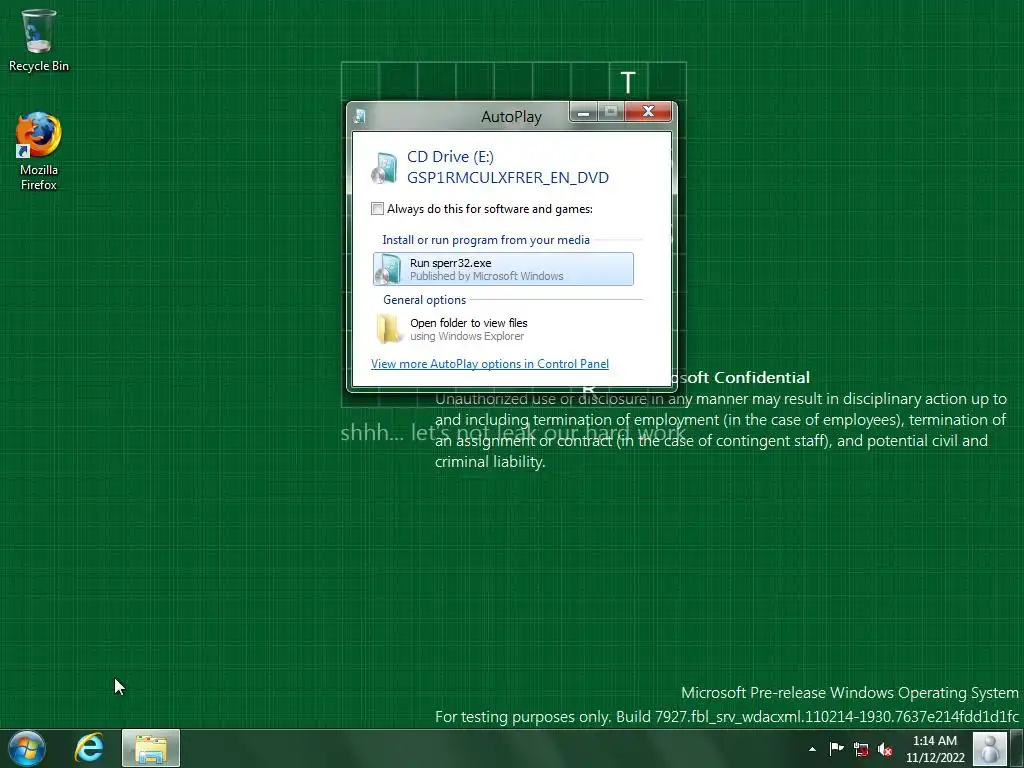Click the sperr32.exe program icon
Viewport: 1024px width, 768px height.
point(389,269)
